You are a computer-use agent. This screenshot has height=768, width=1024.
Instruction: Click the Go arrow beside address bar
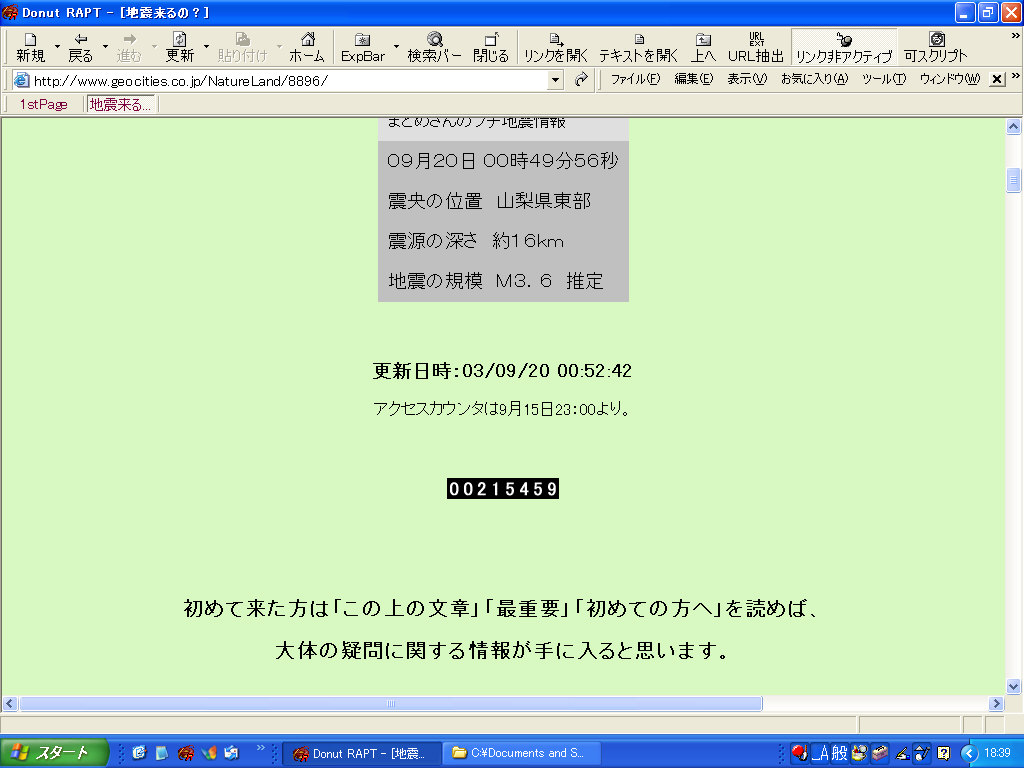581,80
